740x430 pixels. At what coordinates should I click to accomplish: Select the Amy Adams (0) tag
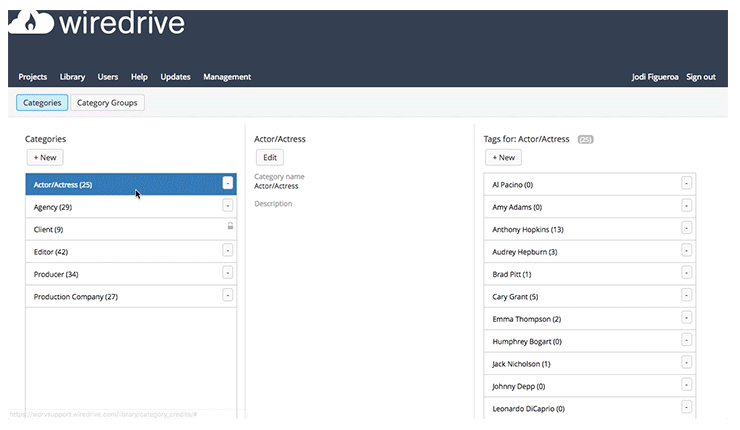click(590, 207)
